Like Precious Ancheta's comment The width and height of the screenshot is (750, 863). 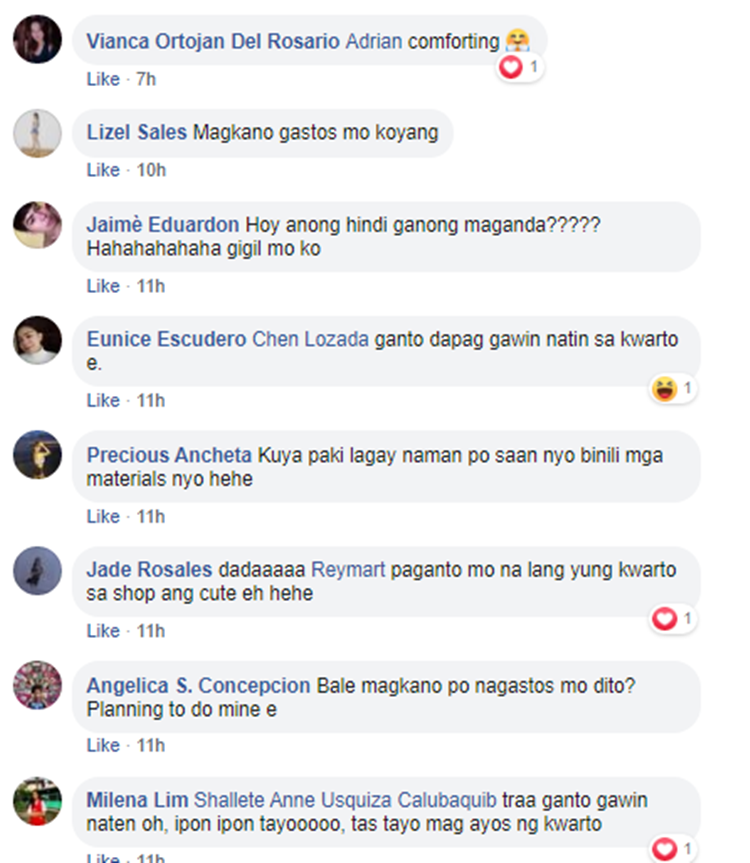coord(103,516)
